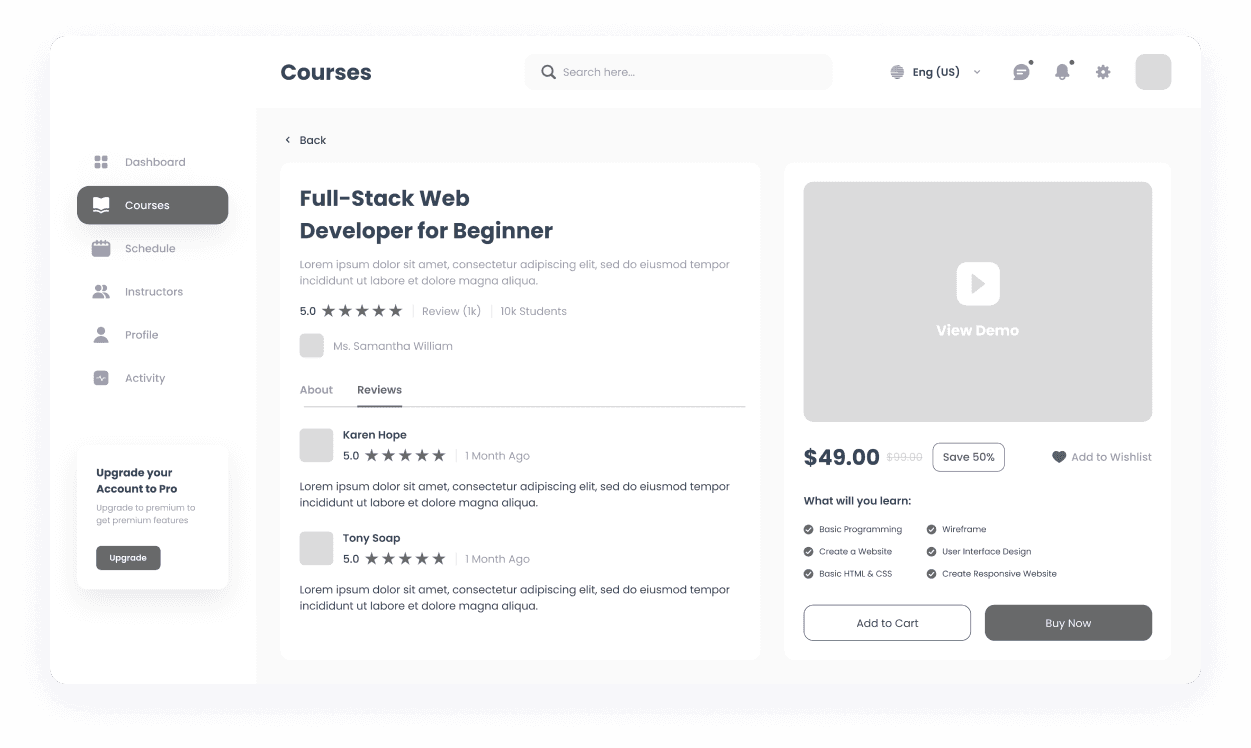This screenshot has width=1251, height=748.
Task: Open the Eng (US) language dropdown
Action: pyautogui.click(x=935, y=72)
